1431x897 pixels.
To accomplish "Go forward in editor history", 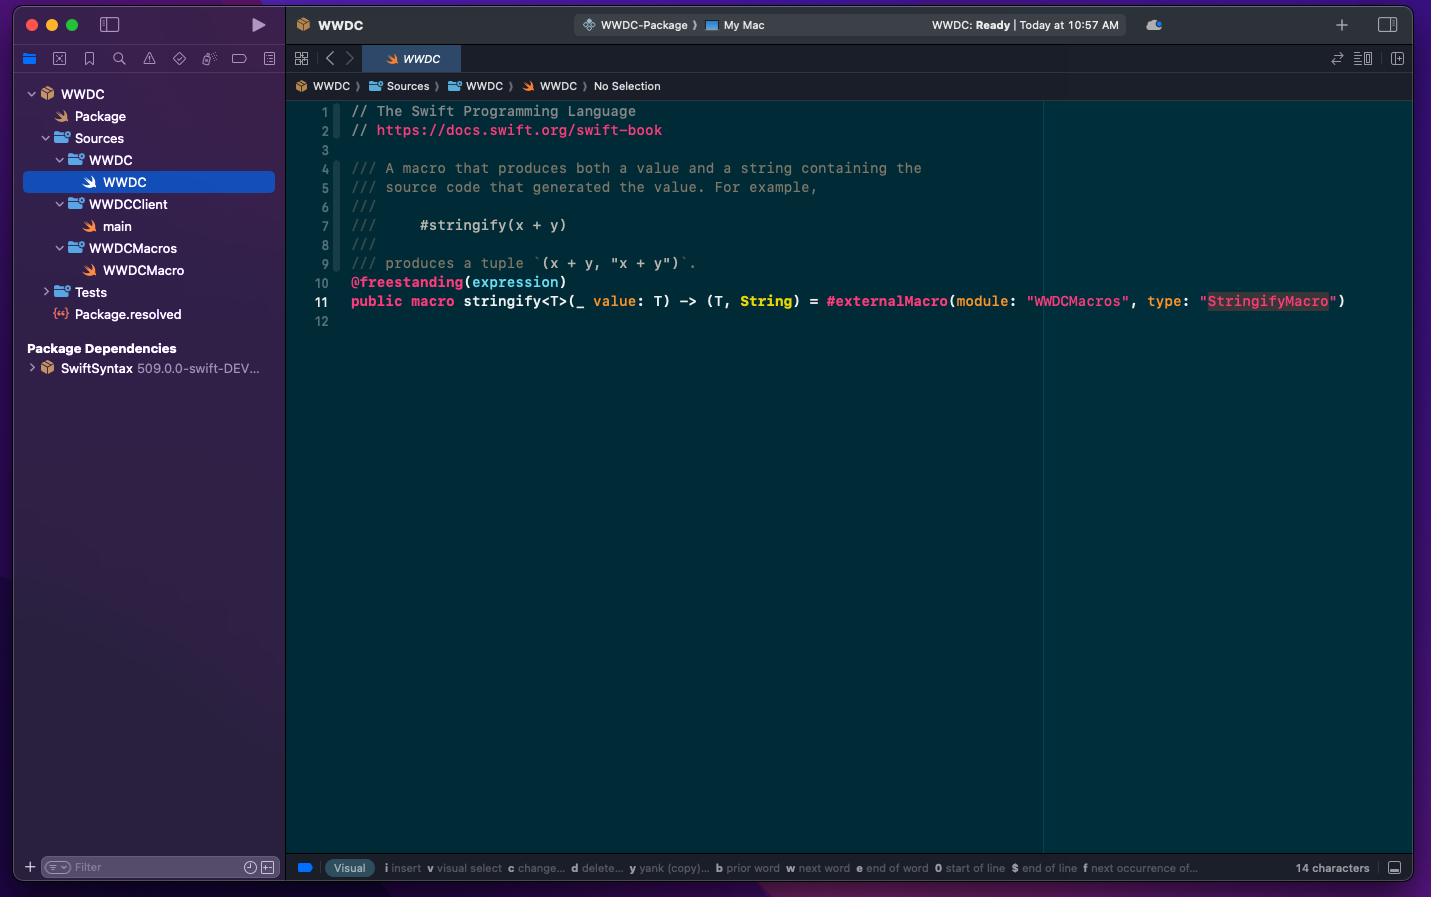I will click(x=350, y=59).
